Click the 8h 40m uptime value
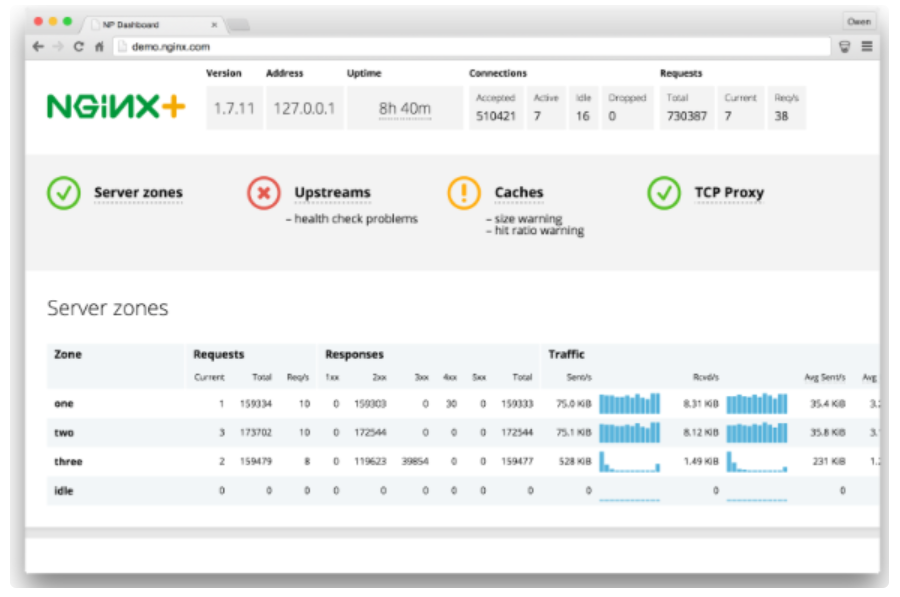The image size is (900, 597). (405, 108)
